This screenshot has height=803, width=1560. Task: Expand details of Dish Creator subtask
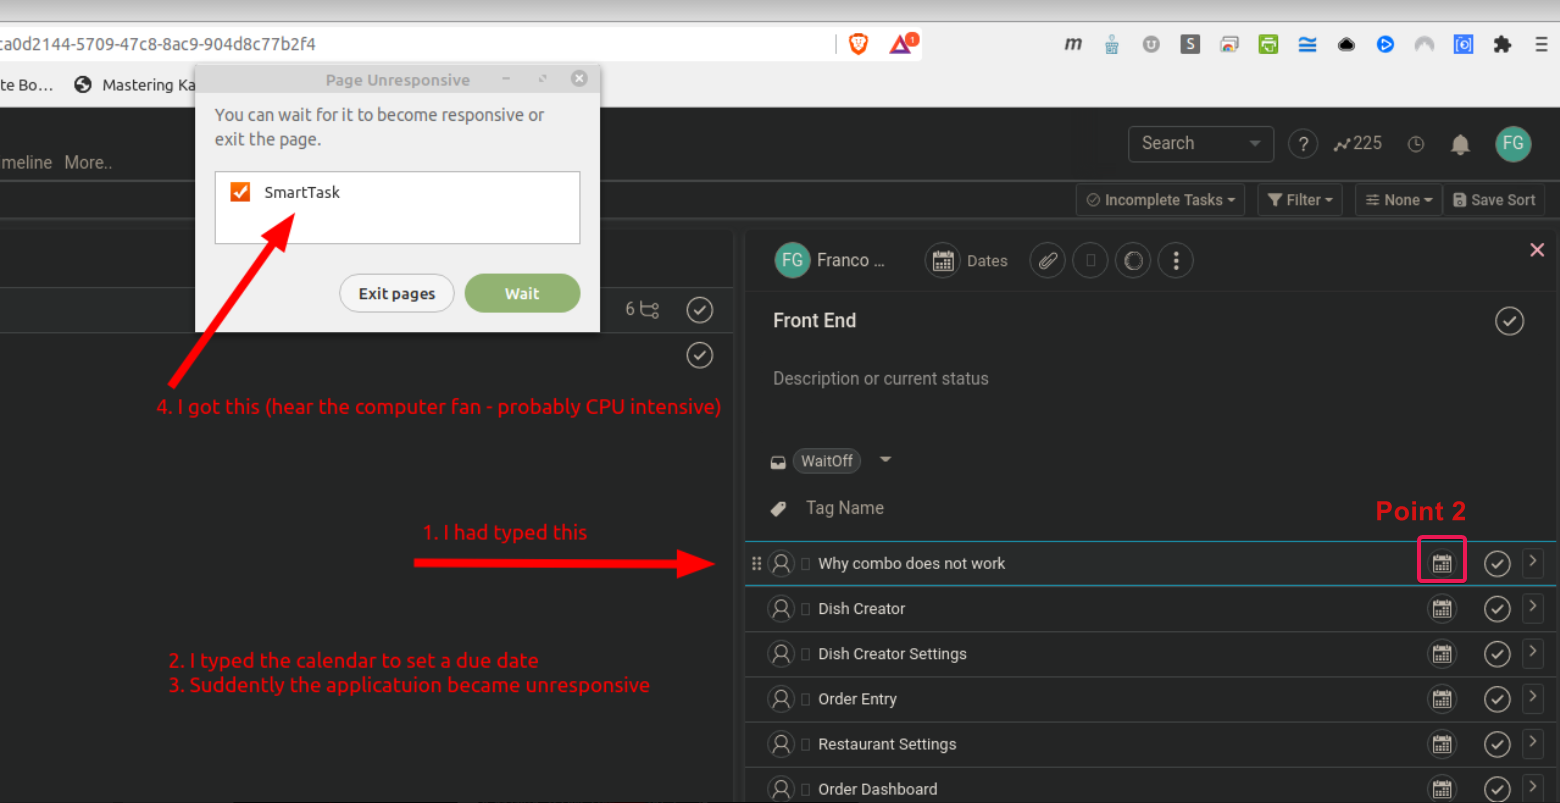[1532, 607]
